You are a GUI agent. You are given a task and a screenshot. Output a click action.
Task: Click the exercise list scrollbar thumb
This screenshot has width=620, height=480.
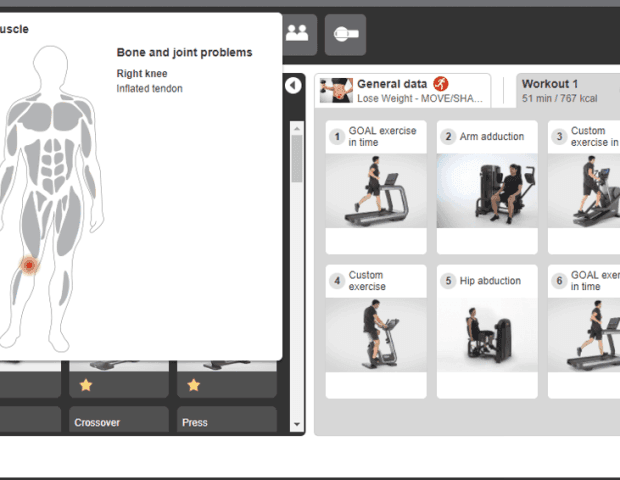[x=297, y=159]
